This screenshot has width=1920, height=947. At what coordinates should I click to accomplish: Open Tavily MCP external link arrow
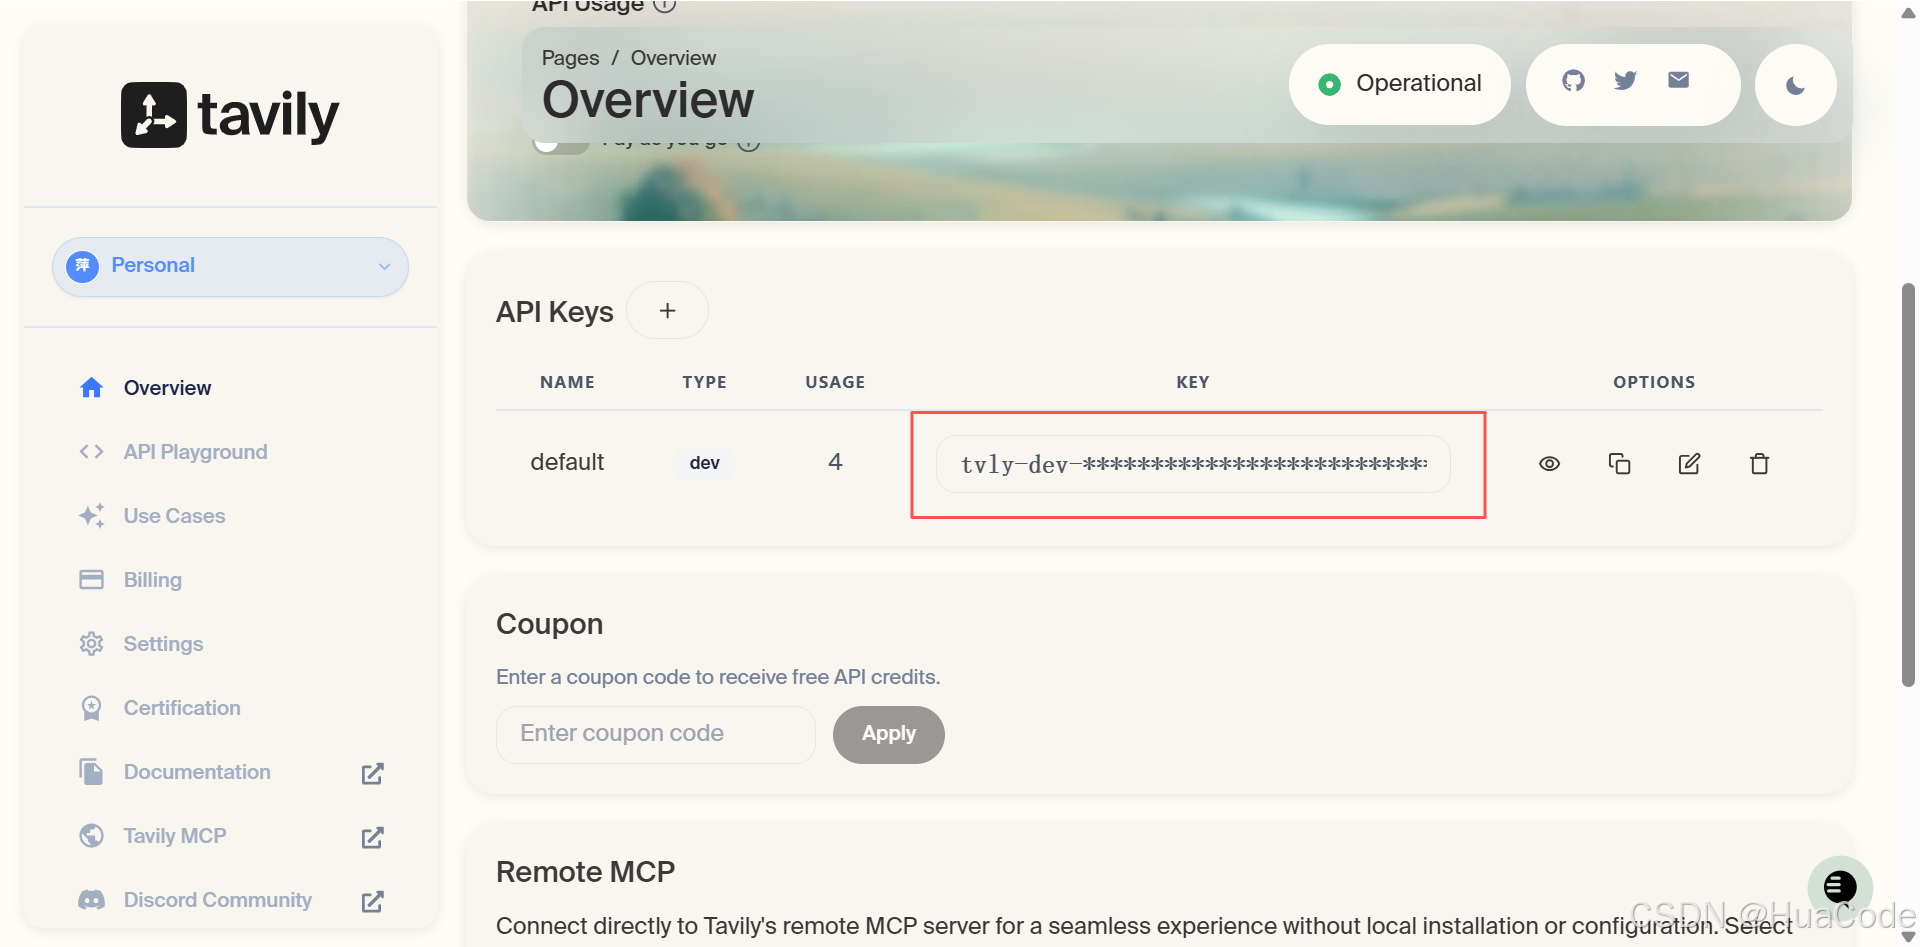(x=372, y=837)
